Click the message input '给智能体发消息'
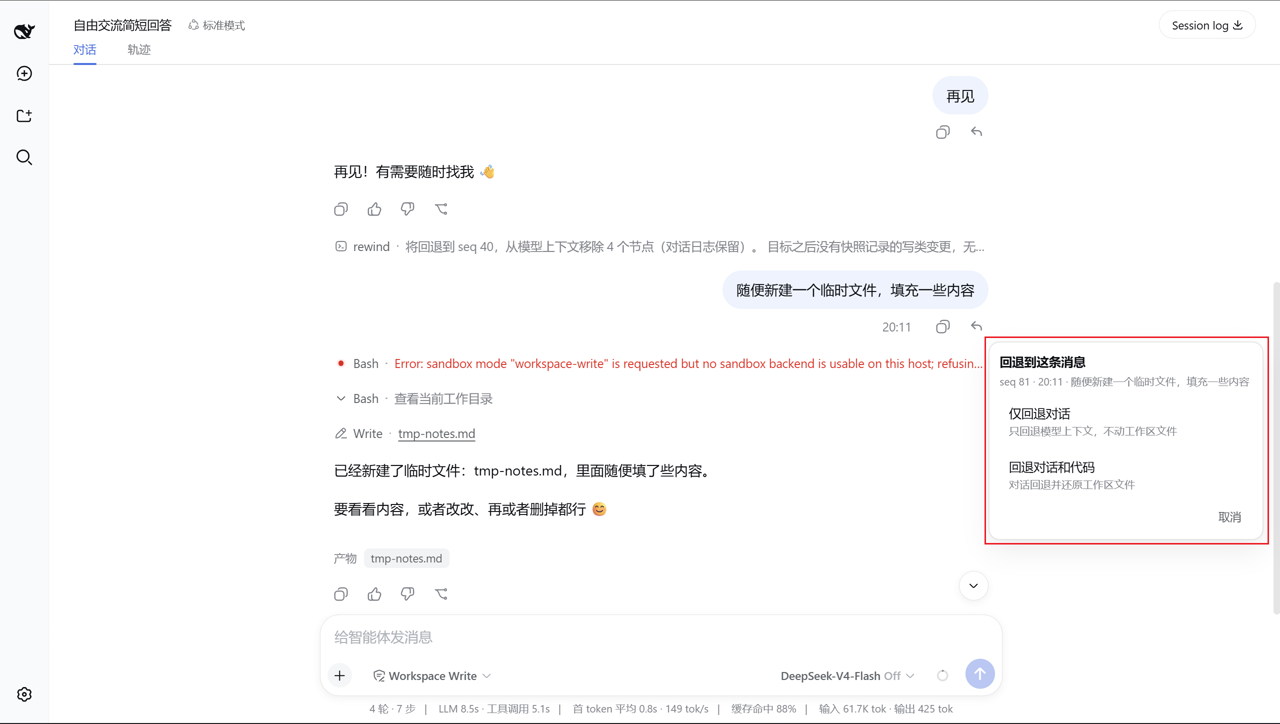The image size is (1280, 724). [660, 637]
